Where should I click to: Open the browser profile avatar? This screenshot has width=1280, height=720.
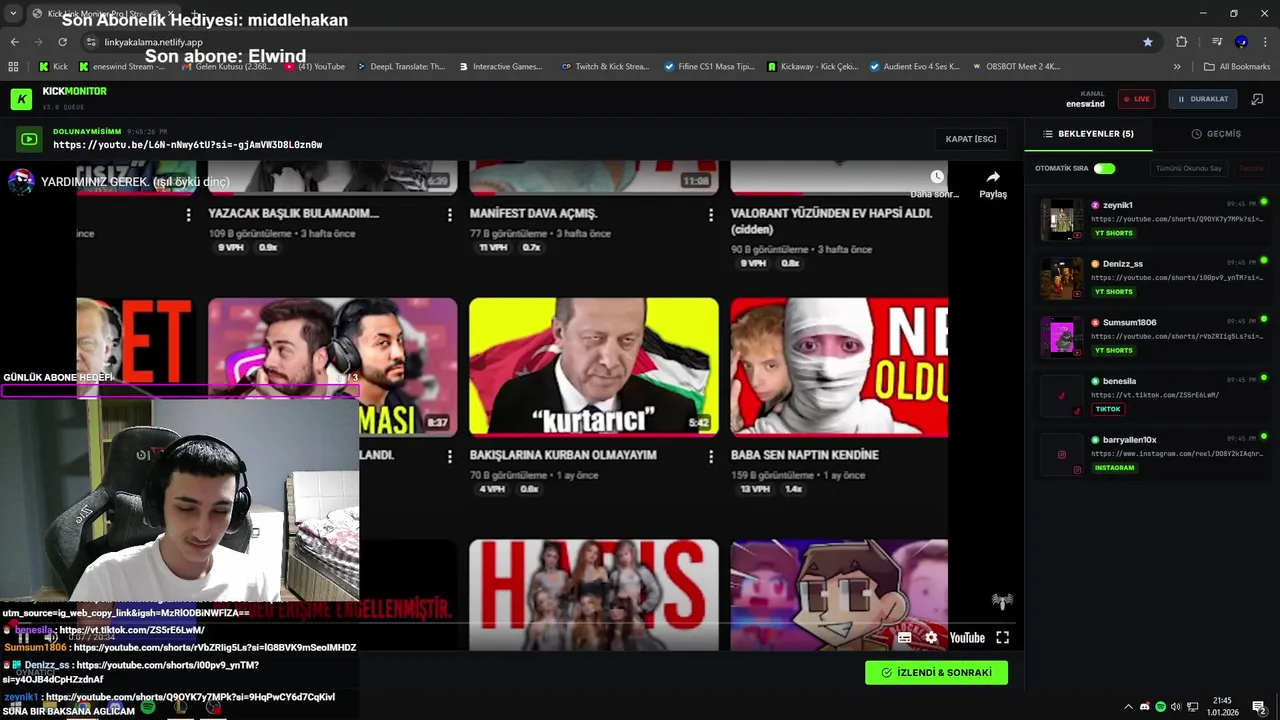click(1241, 42)
